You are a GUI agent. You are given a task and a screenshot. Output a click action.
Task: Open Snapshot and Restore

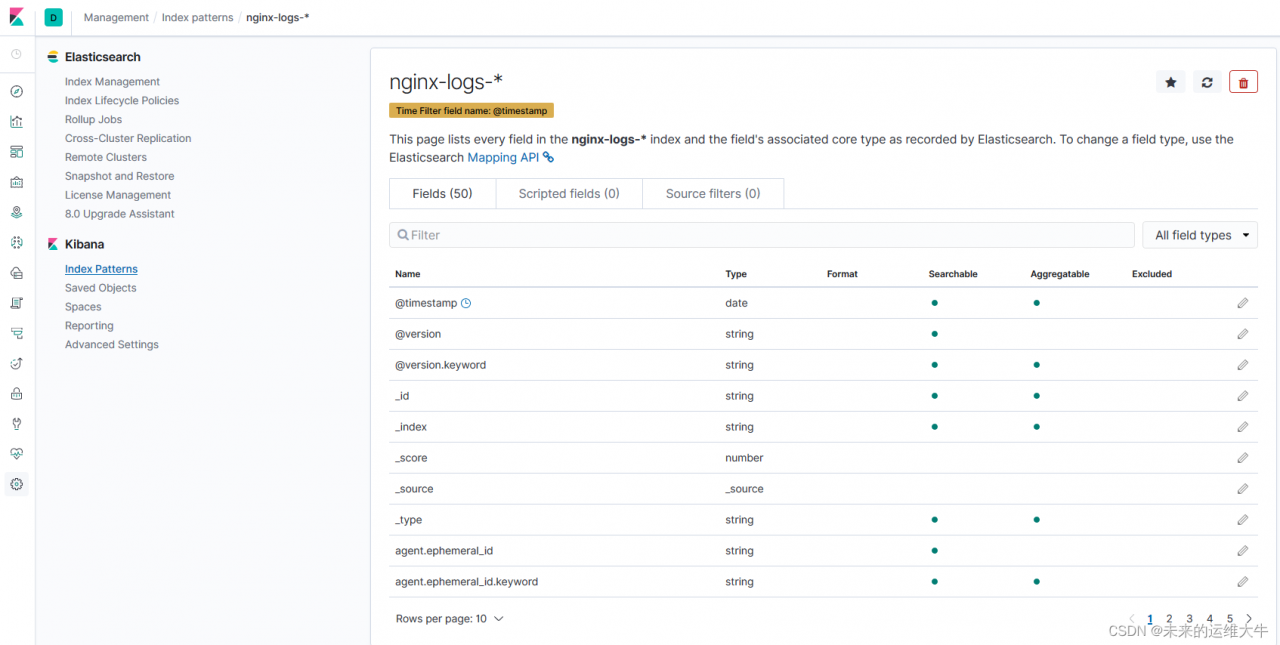pos(119,176)
